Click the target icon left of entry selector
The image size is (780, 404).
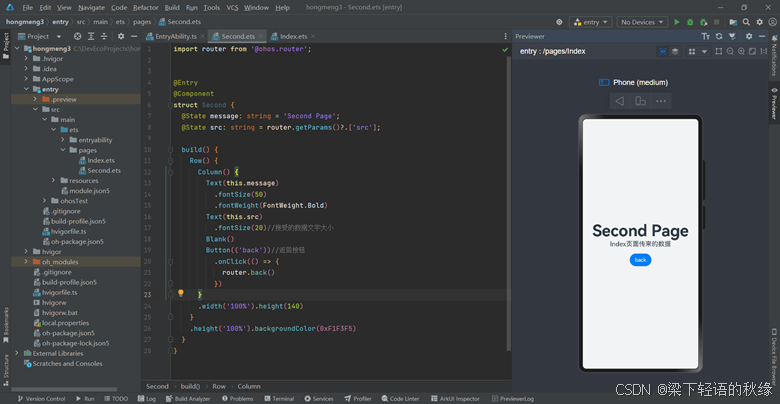tap(559, 22)
